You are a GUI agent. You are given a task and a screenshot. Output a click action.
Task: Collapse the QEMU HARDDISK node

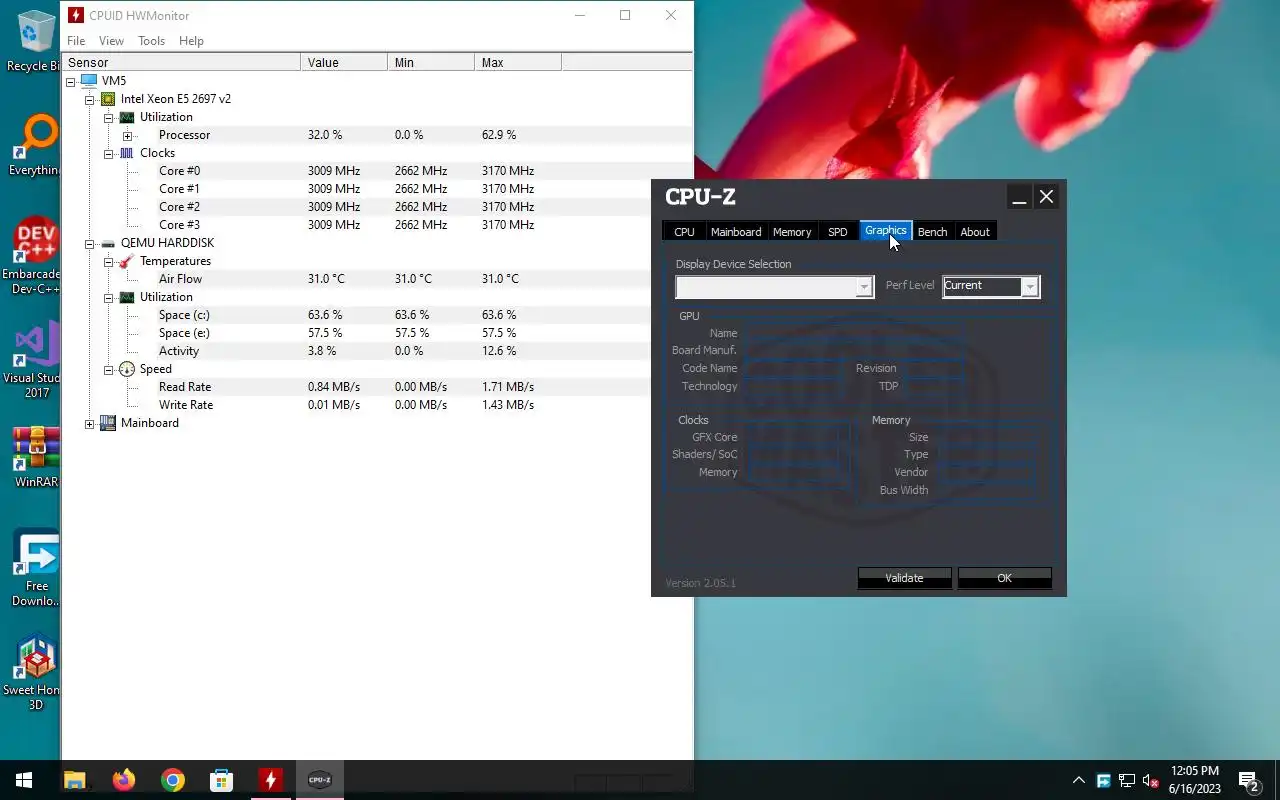pos(90,243)
